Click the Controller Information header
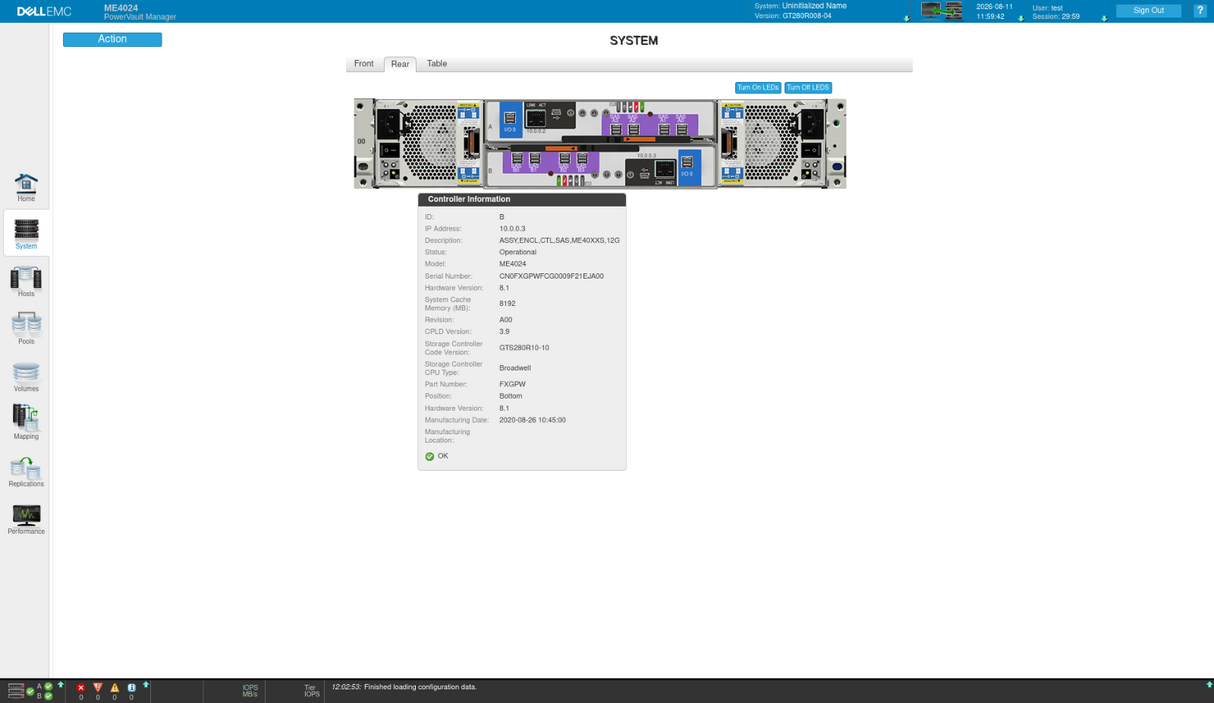 click(522, 199)
